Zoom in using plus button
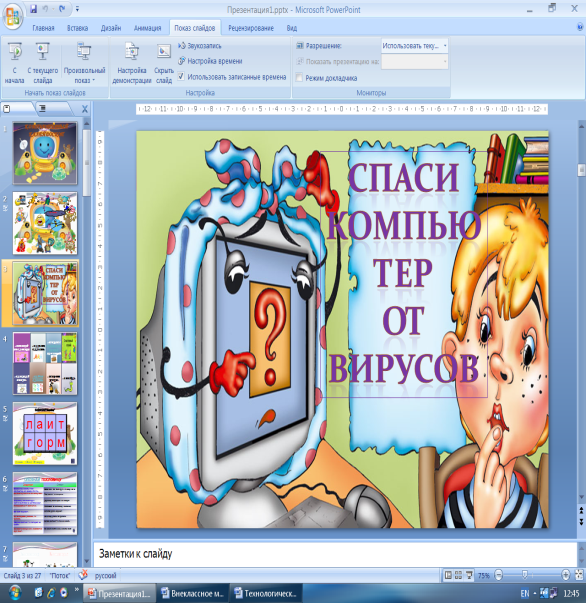This screenshot has height=603, width=586. click(x=565, y=575)
